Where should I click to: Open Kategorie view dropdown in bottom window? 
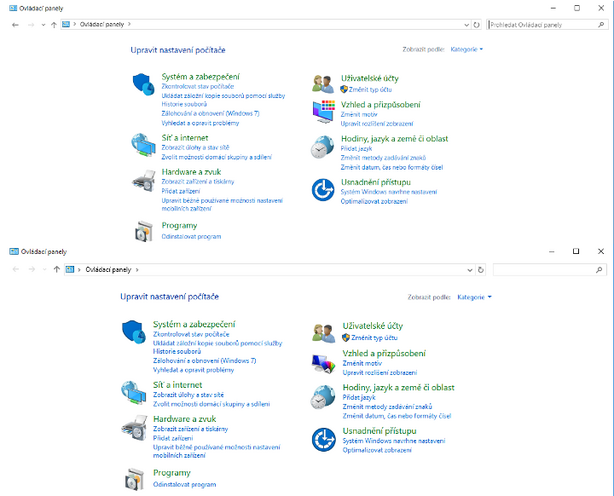(x=474, y=297)
